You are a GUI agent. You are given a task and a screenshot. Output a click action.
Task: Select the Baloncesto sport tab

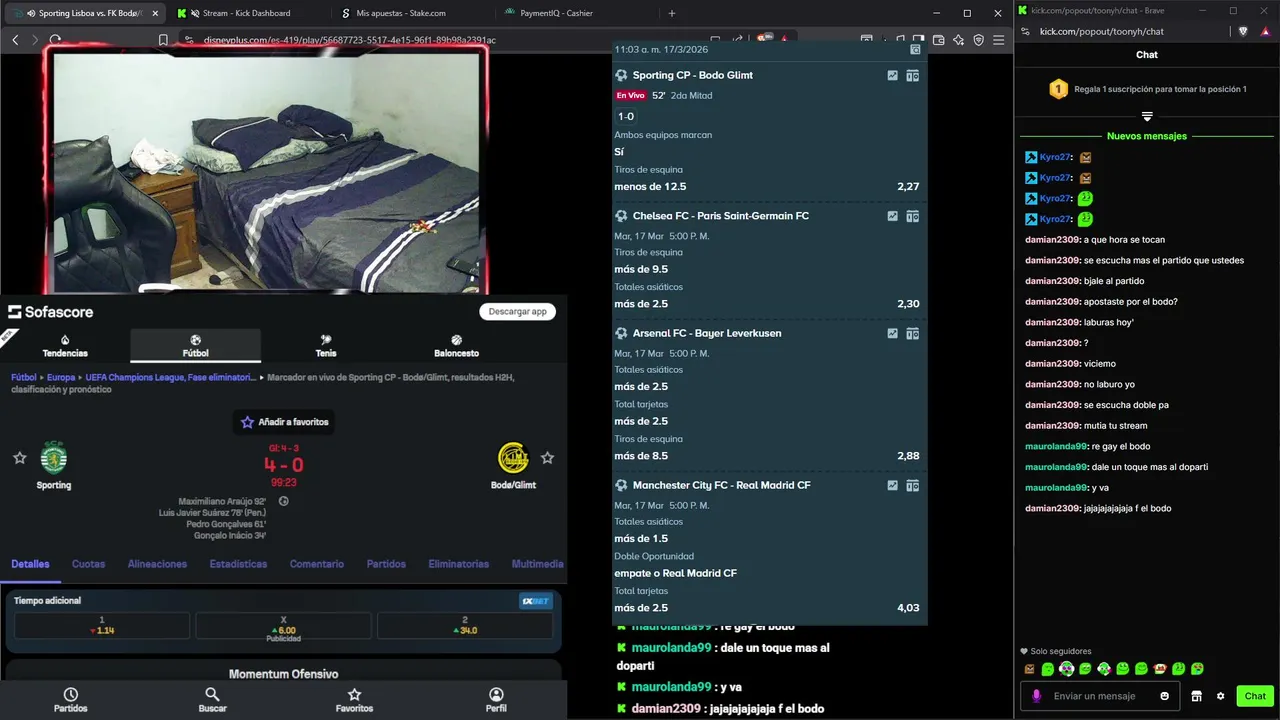coord(456,346)
